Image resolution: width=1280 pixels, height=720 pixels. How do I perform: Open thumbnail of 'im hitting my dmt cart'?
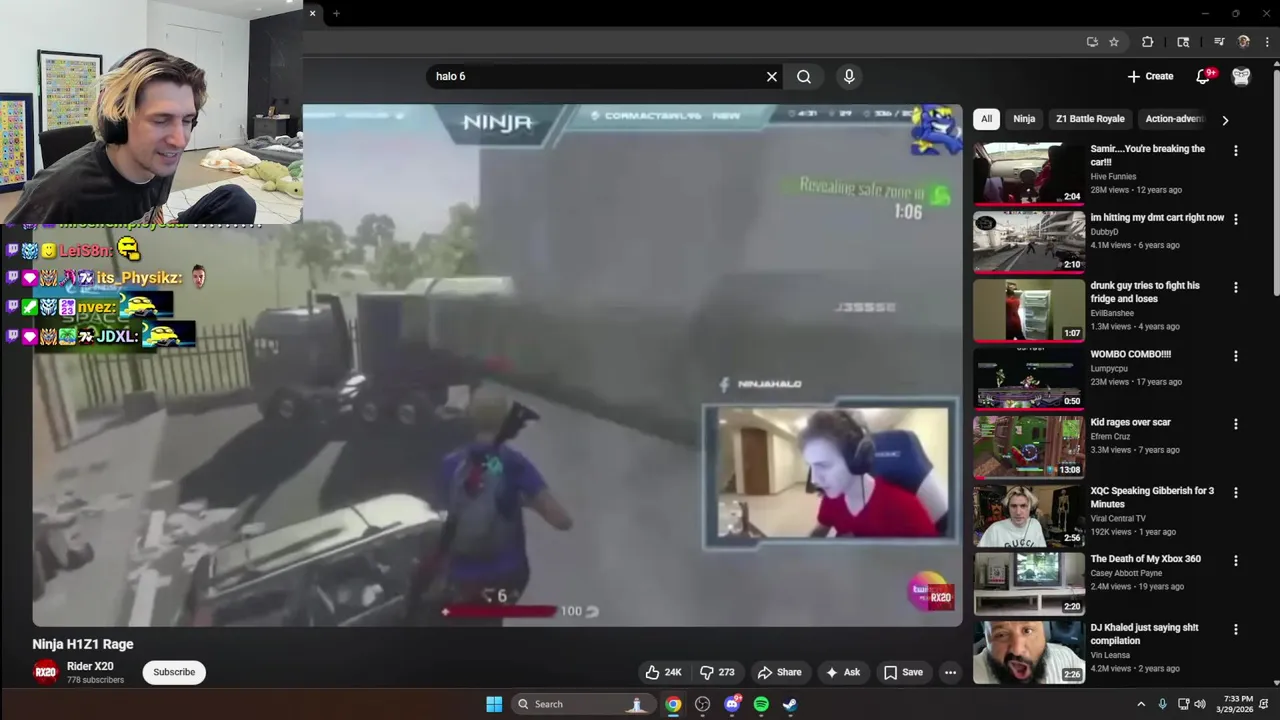[1029, 241]
